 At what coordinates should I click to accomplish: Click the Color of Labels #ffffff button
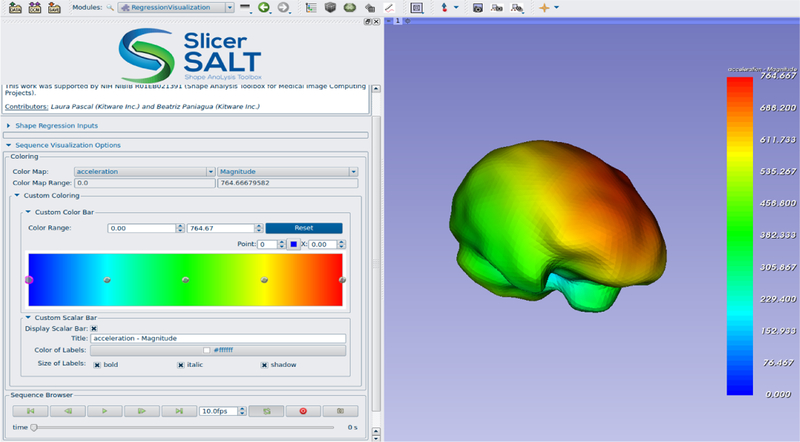coord(218,351)
